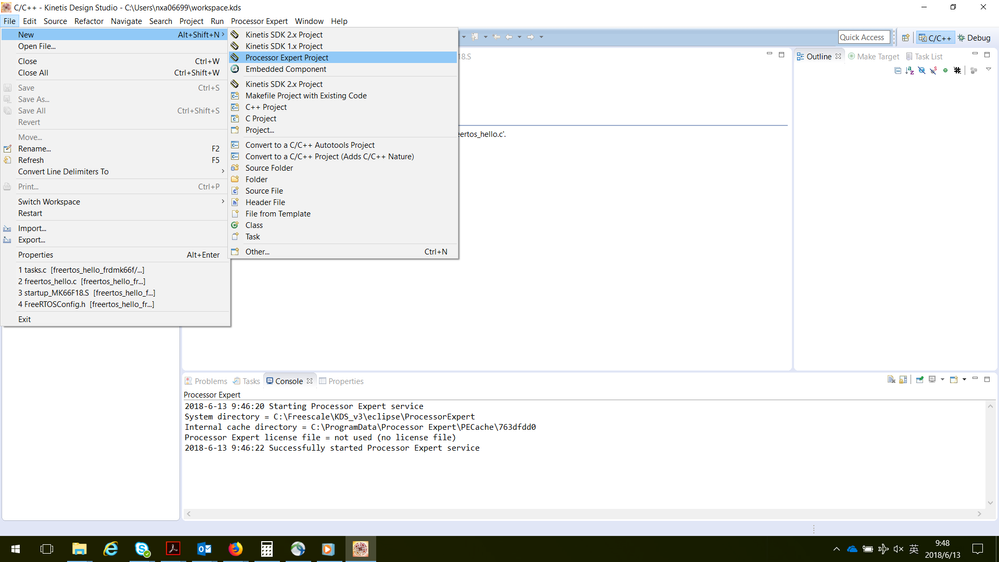
Task: Click Source Folder in New submenu
Action: pyautogui.click(x=343, y=168)
